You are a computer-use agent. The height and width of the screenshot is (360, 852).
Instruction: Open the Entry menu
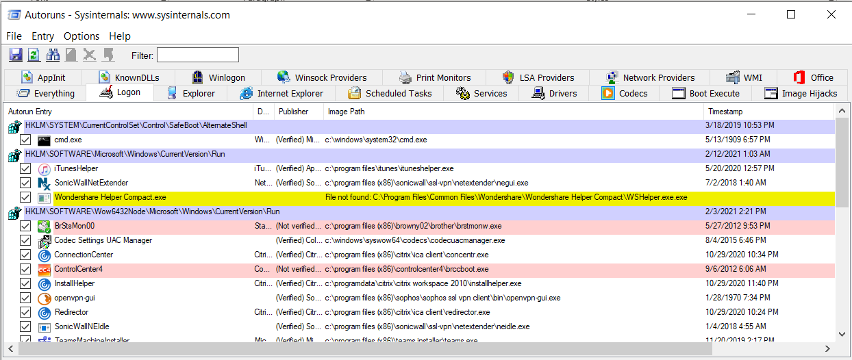[43, 36]
